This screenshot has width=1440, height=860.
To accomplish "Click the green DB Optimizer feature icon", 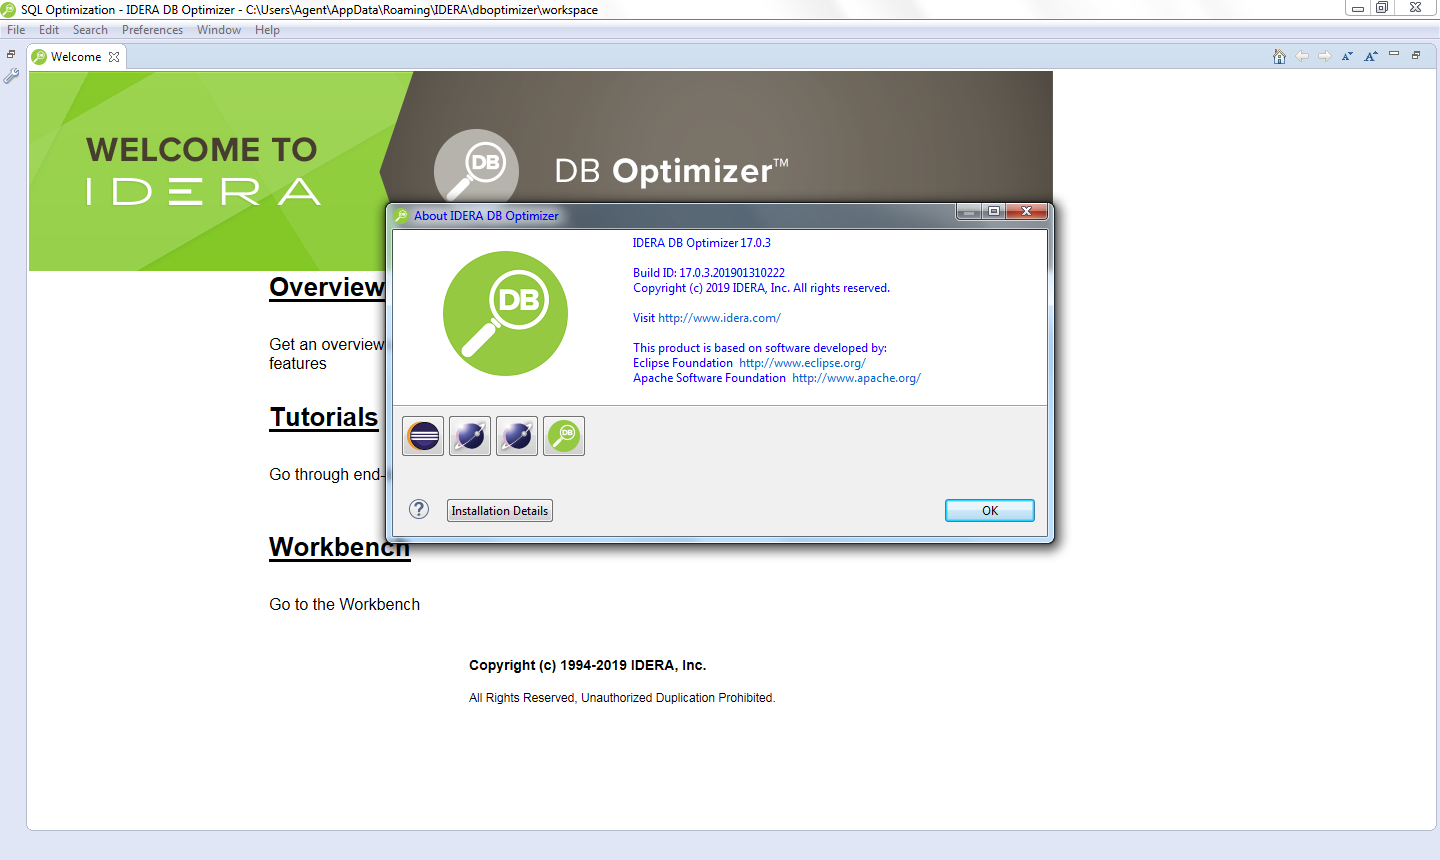I will [x=564, y=436].
